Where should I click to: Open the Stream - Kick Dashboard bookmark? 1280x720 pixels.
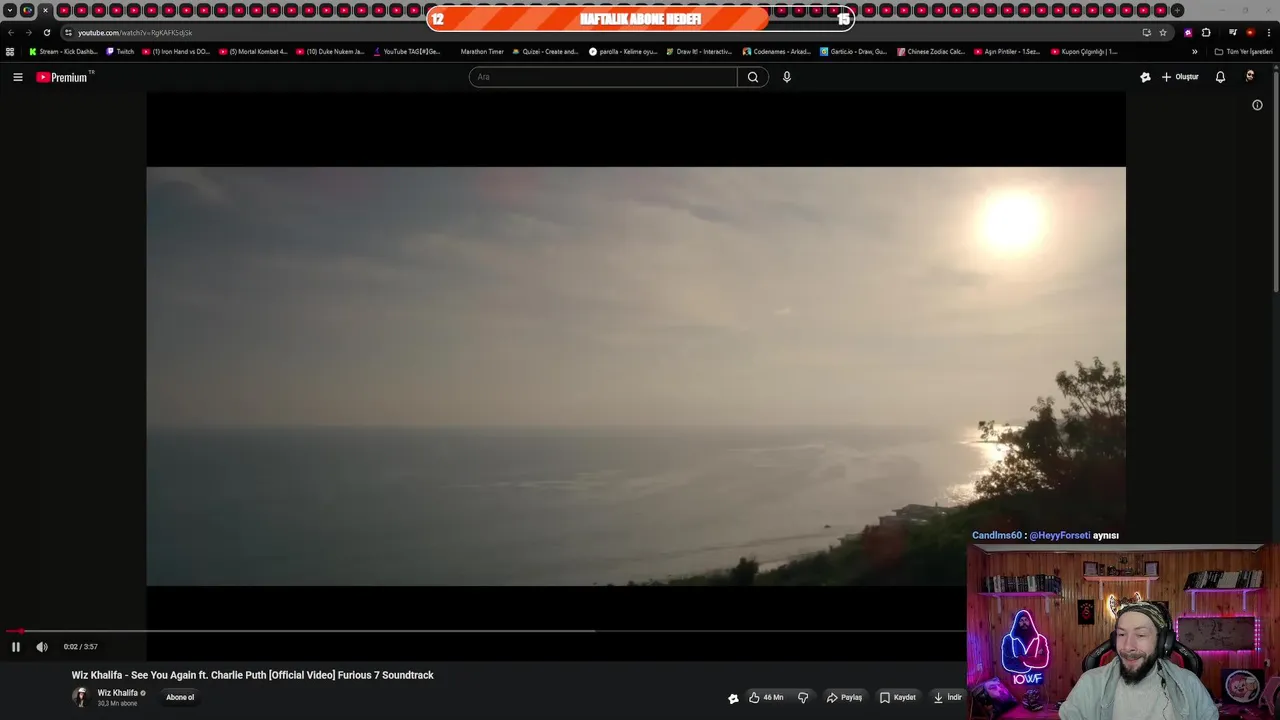(x=63, y=52)
